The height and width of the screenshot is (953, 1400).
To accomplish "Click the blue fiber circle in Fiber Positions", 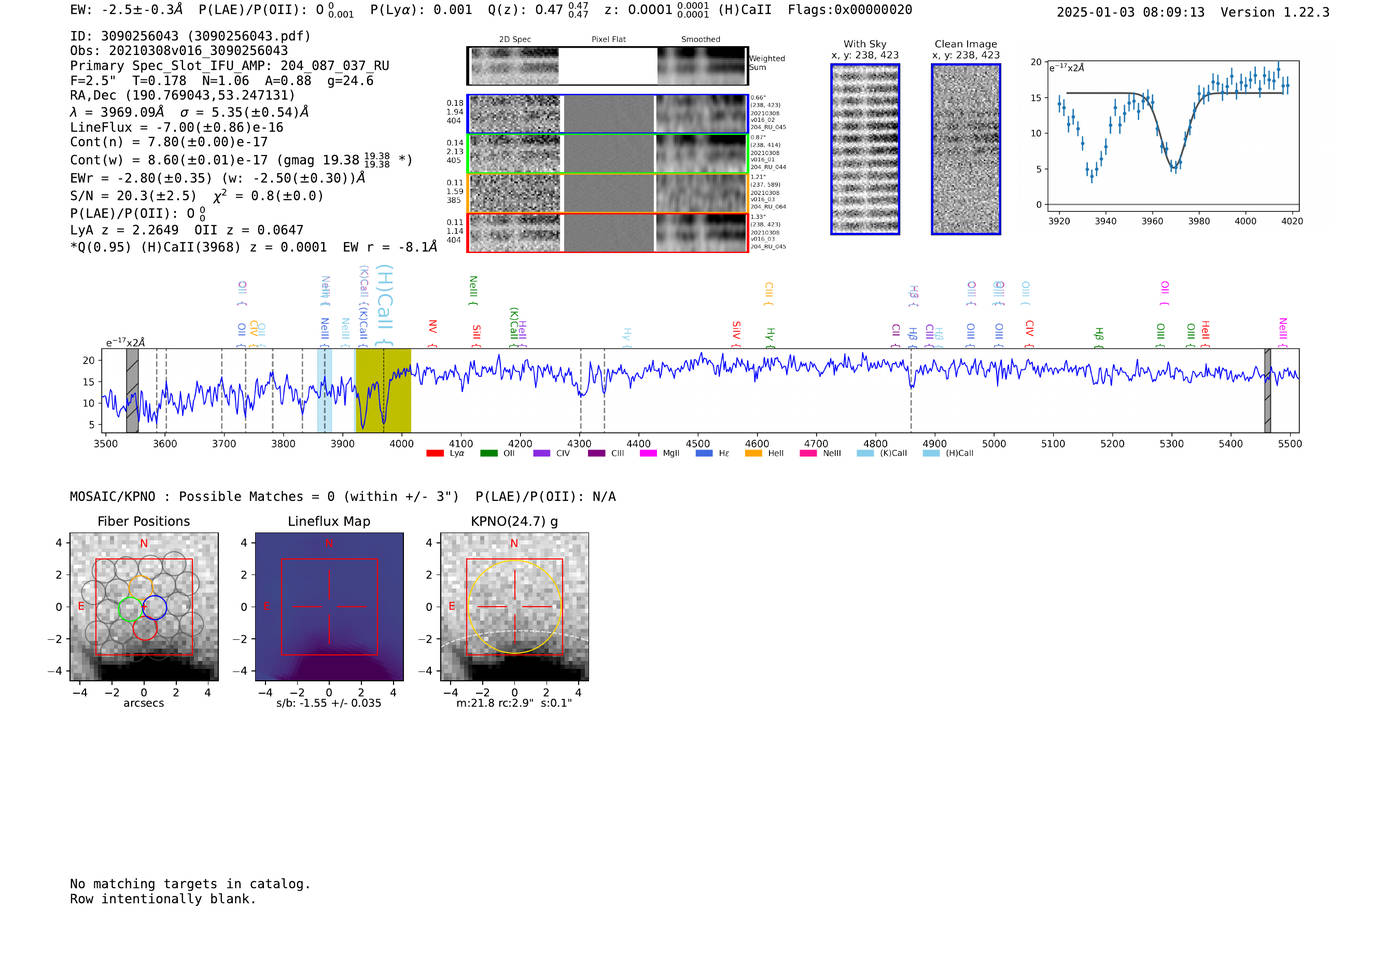I will coord(154,607).
